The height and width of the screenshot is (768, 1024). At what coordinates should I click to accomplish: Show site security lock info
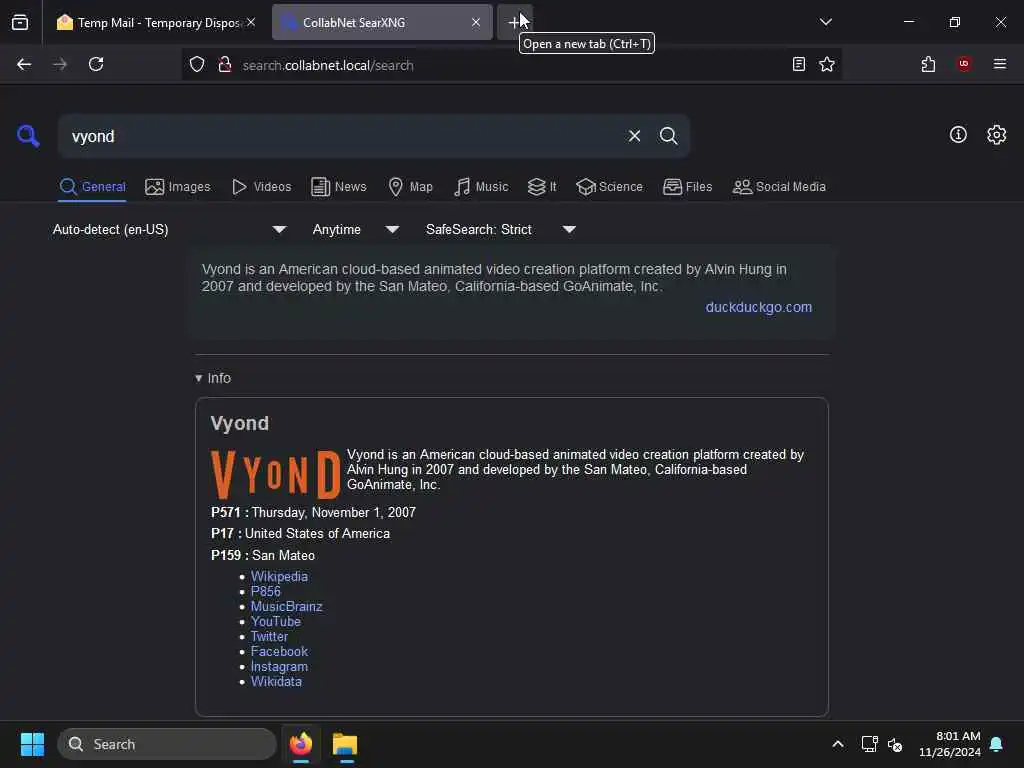[225, 64]
